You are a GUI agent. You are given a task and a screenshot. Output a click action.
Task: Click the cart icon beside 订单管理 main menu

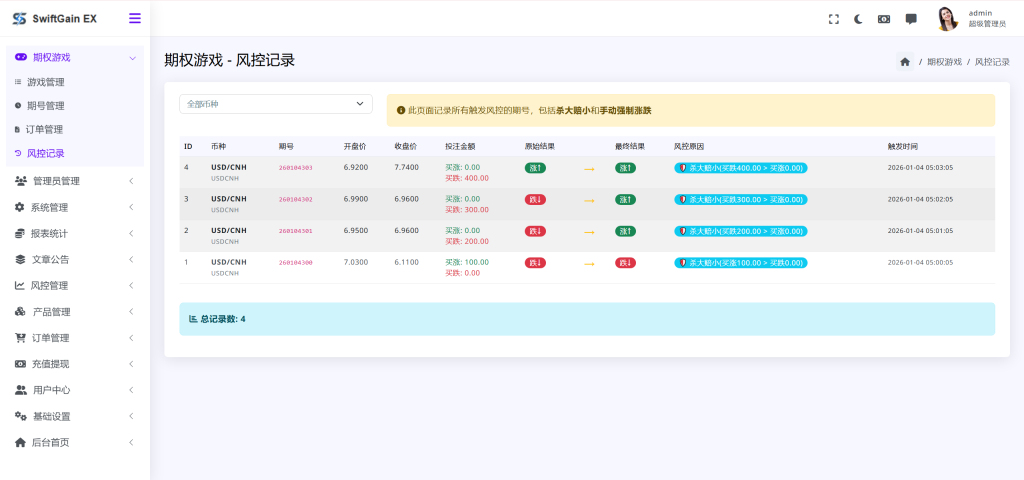tap(20, 338)
